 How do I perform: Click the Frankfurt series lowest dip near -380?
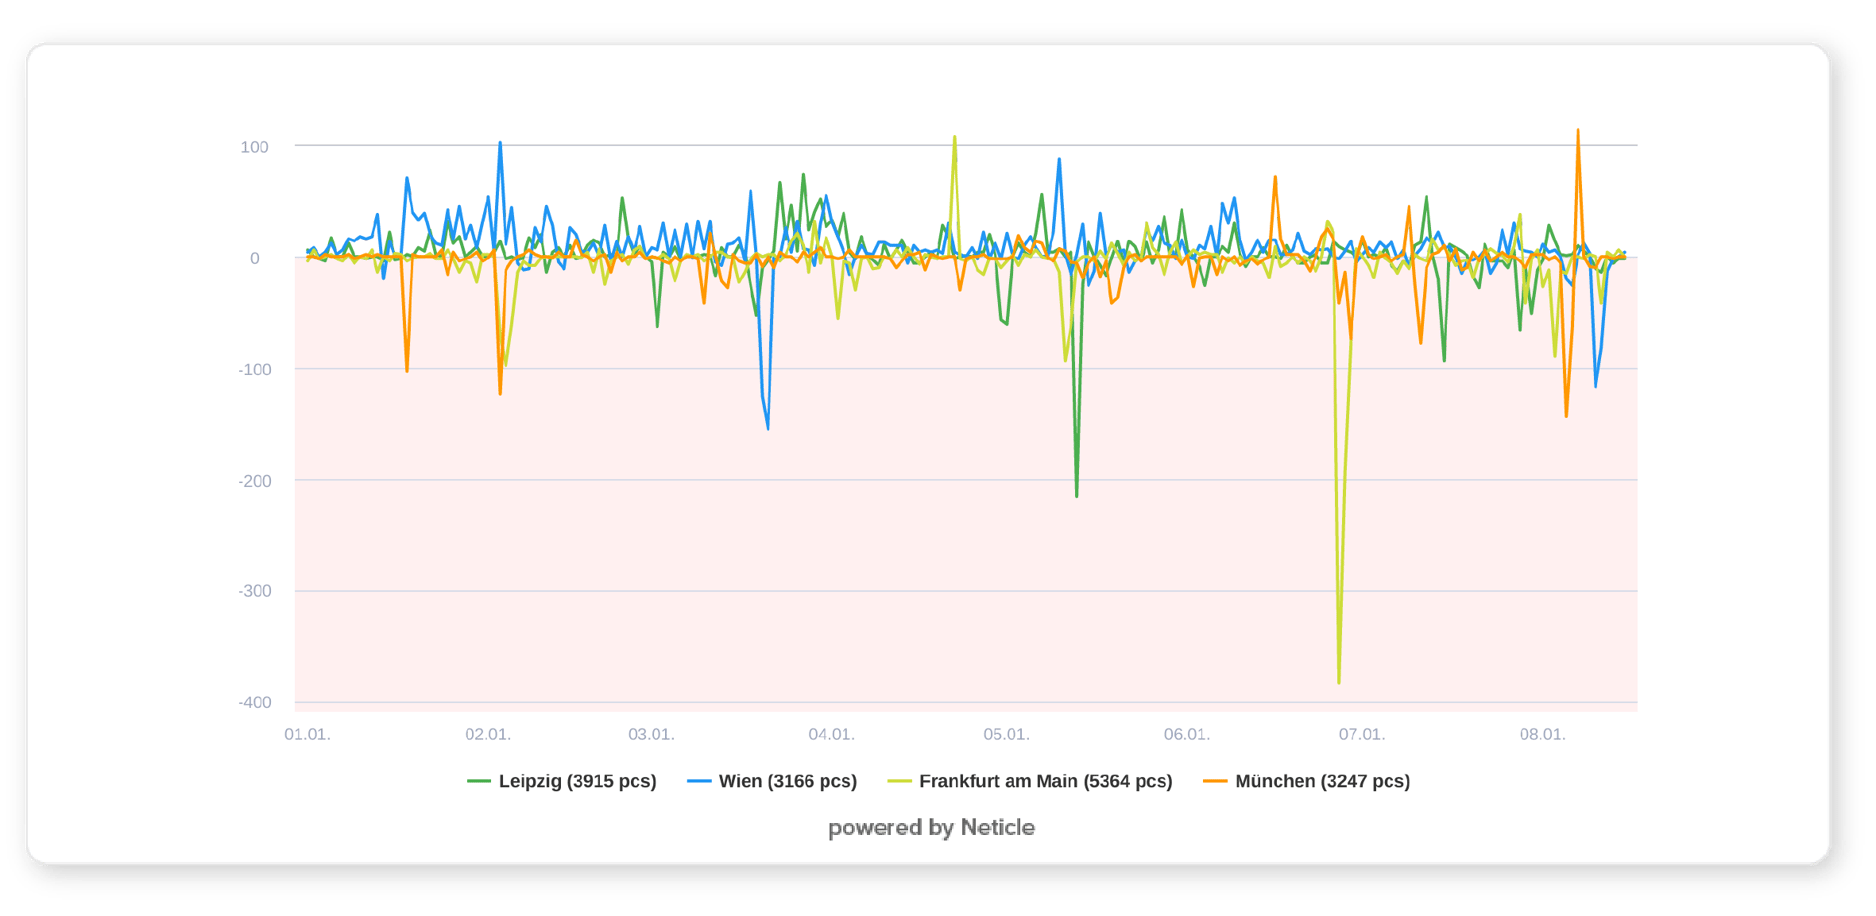(x=1339, y=682)
